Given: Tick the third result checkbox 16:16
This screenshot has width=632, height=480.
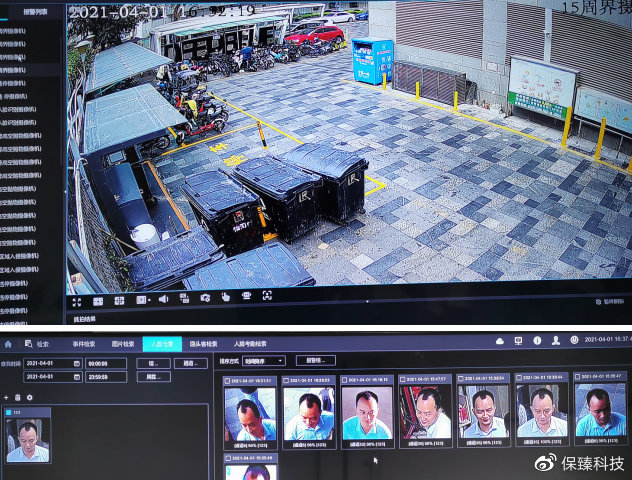Looking at the screenshot, I should coord(344,380).
